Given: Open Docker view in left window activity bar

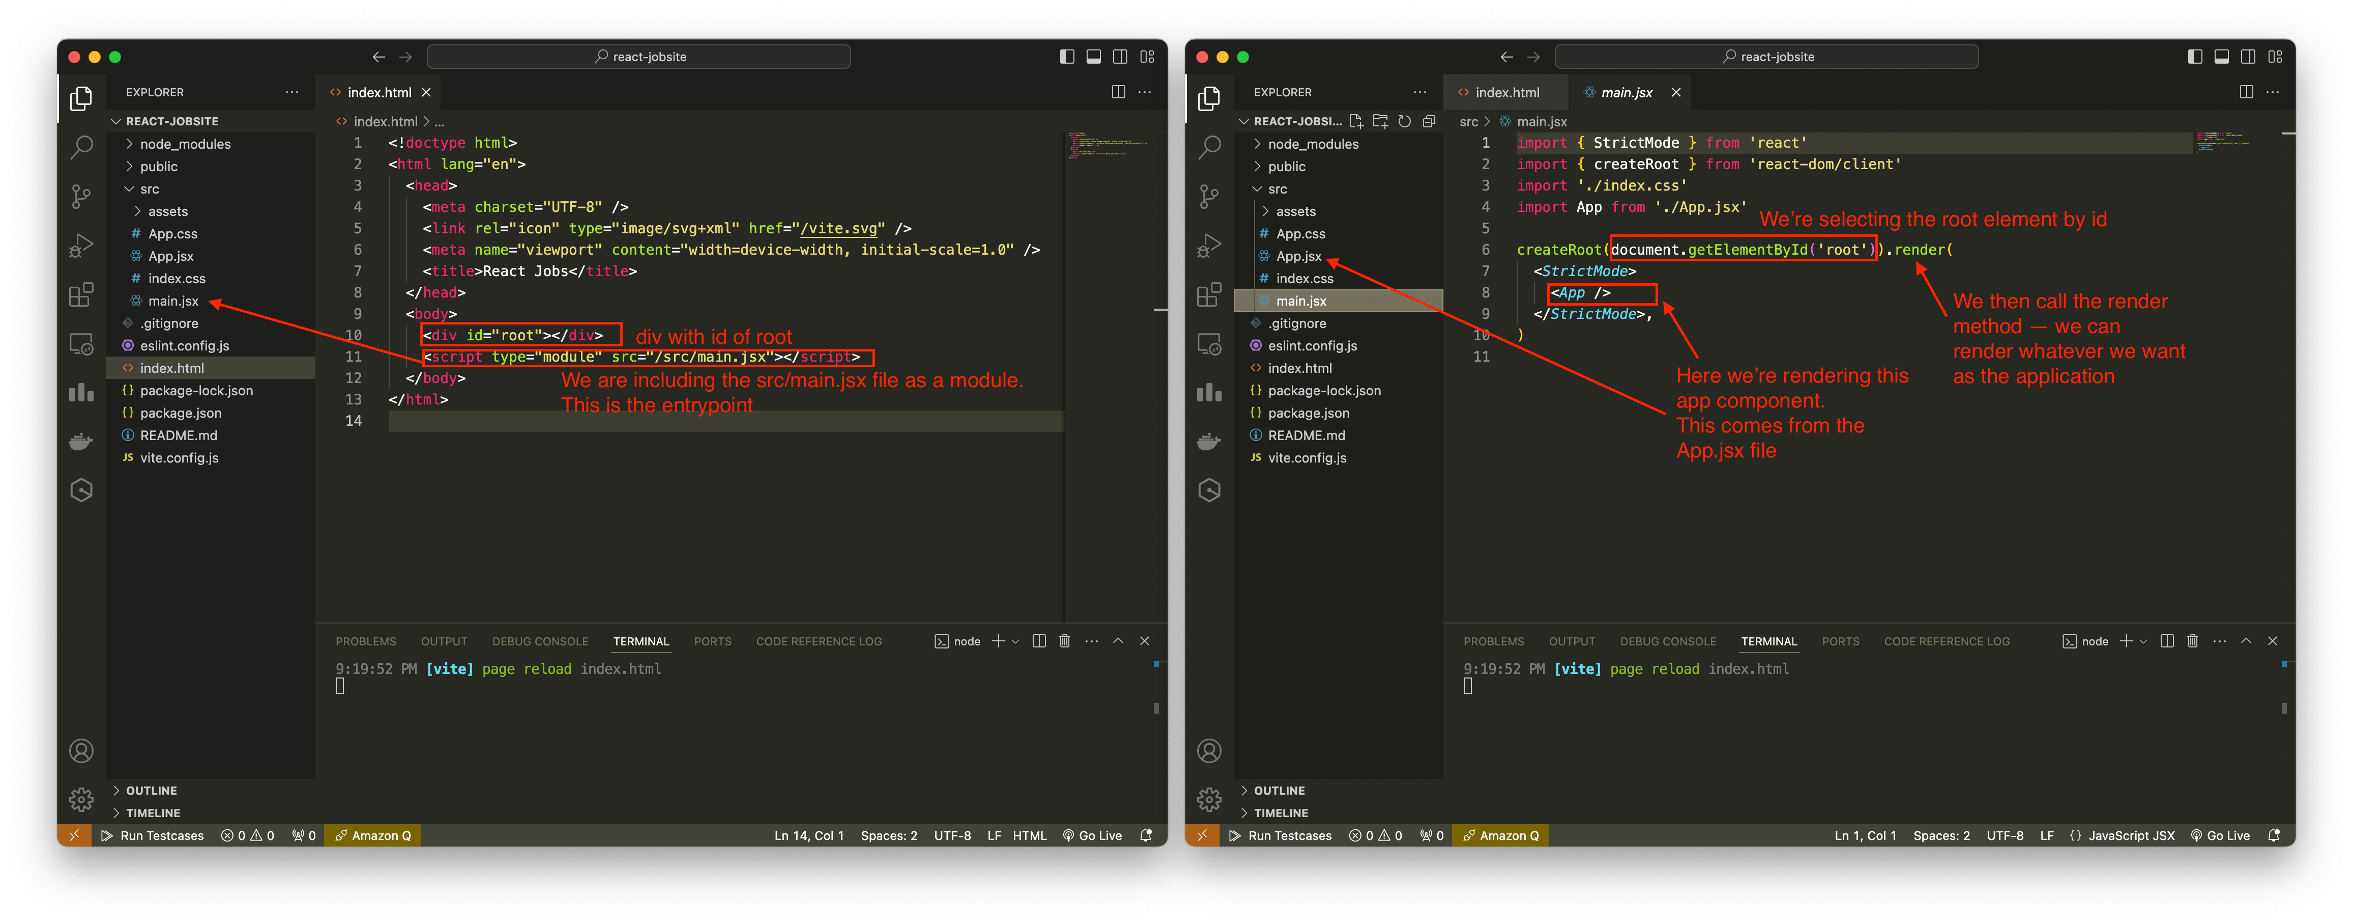Looking at the screenshot, I should coord(81,441).
